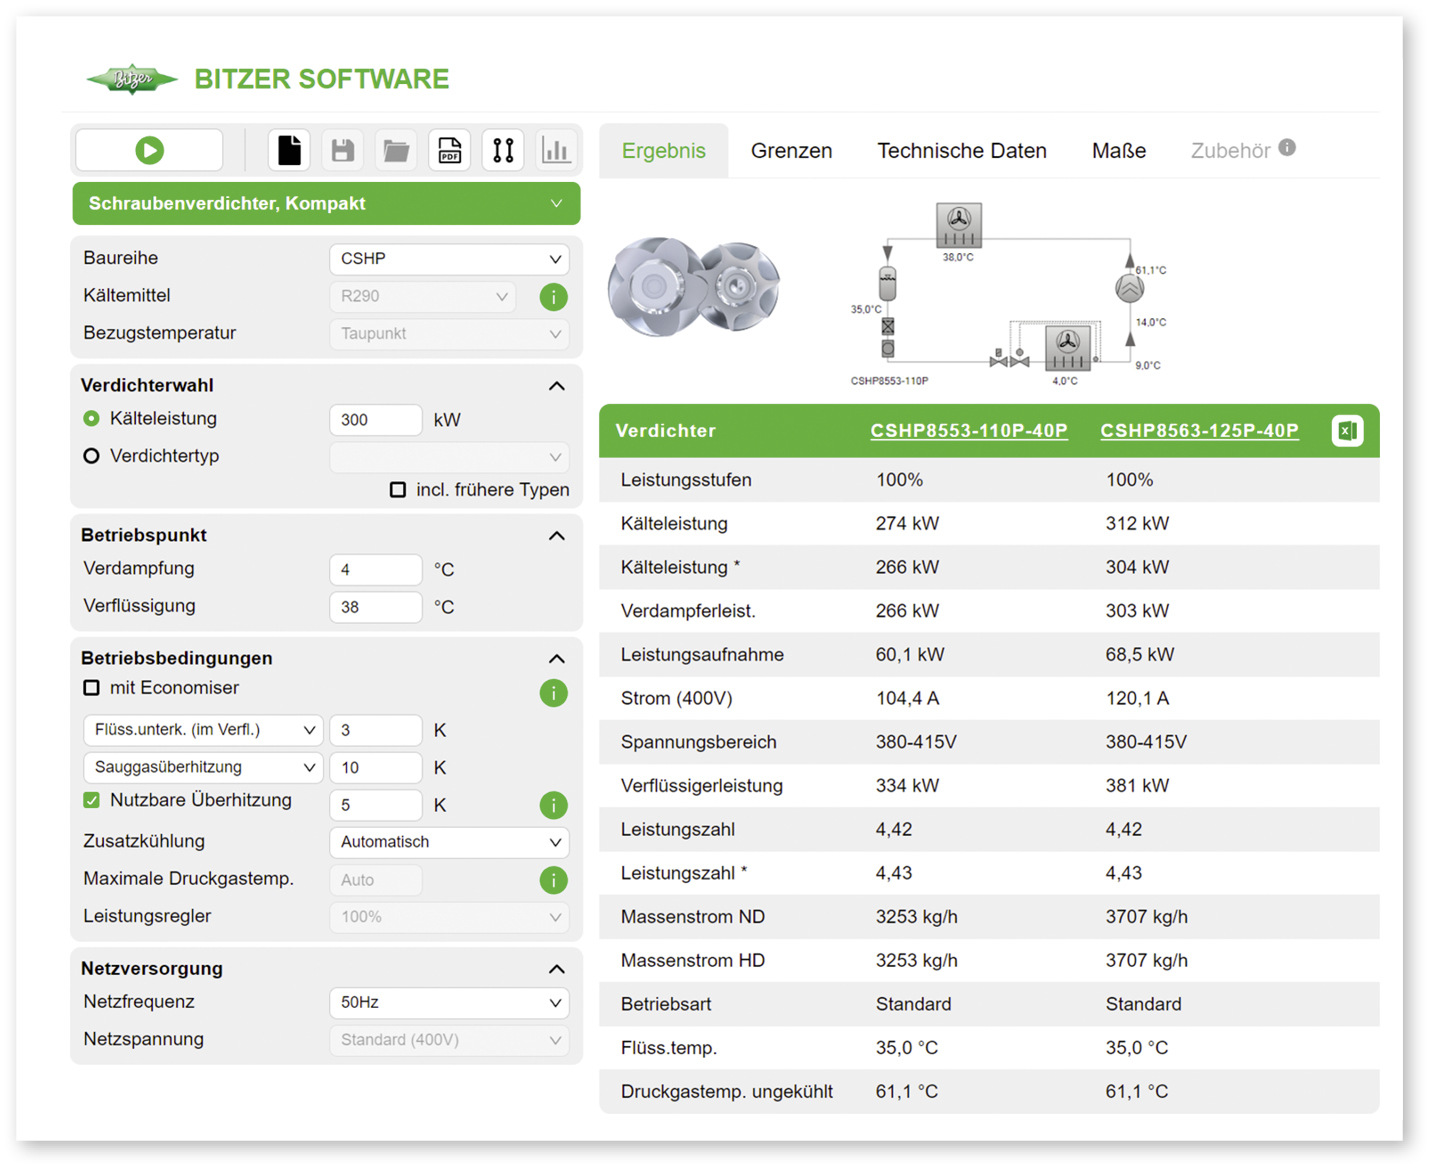Screen dimensions: 1431x1169
Task: Switch to the Grenzen tab
Action: 791,150
